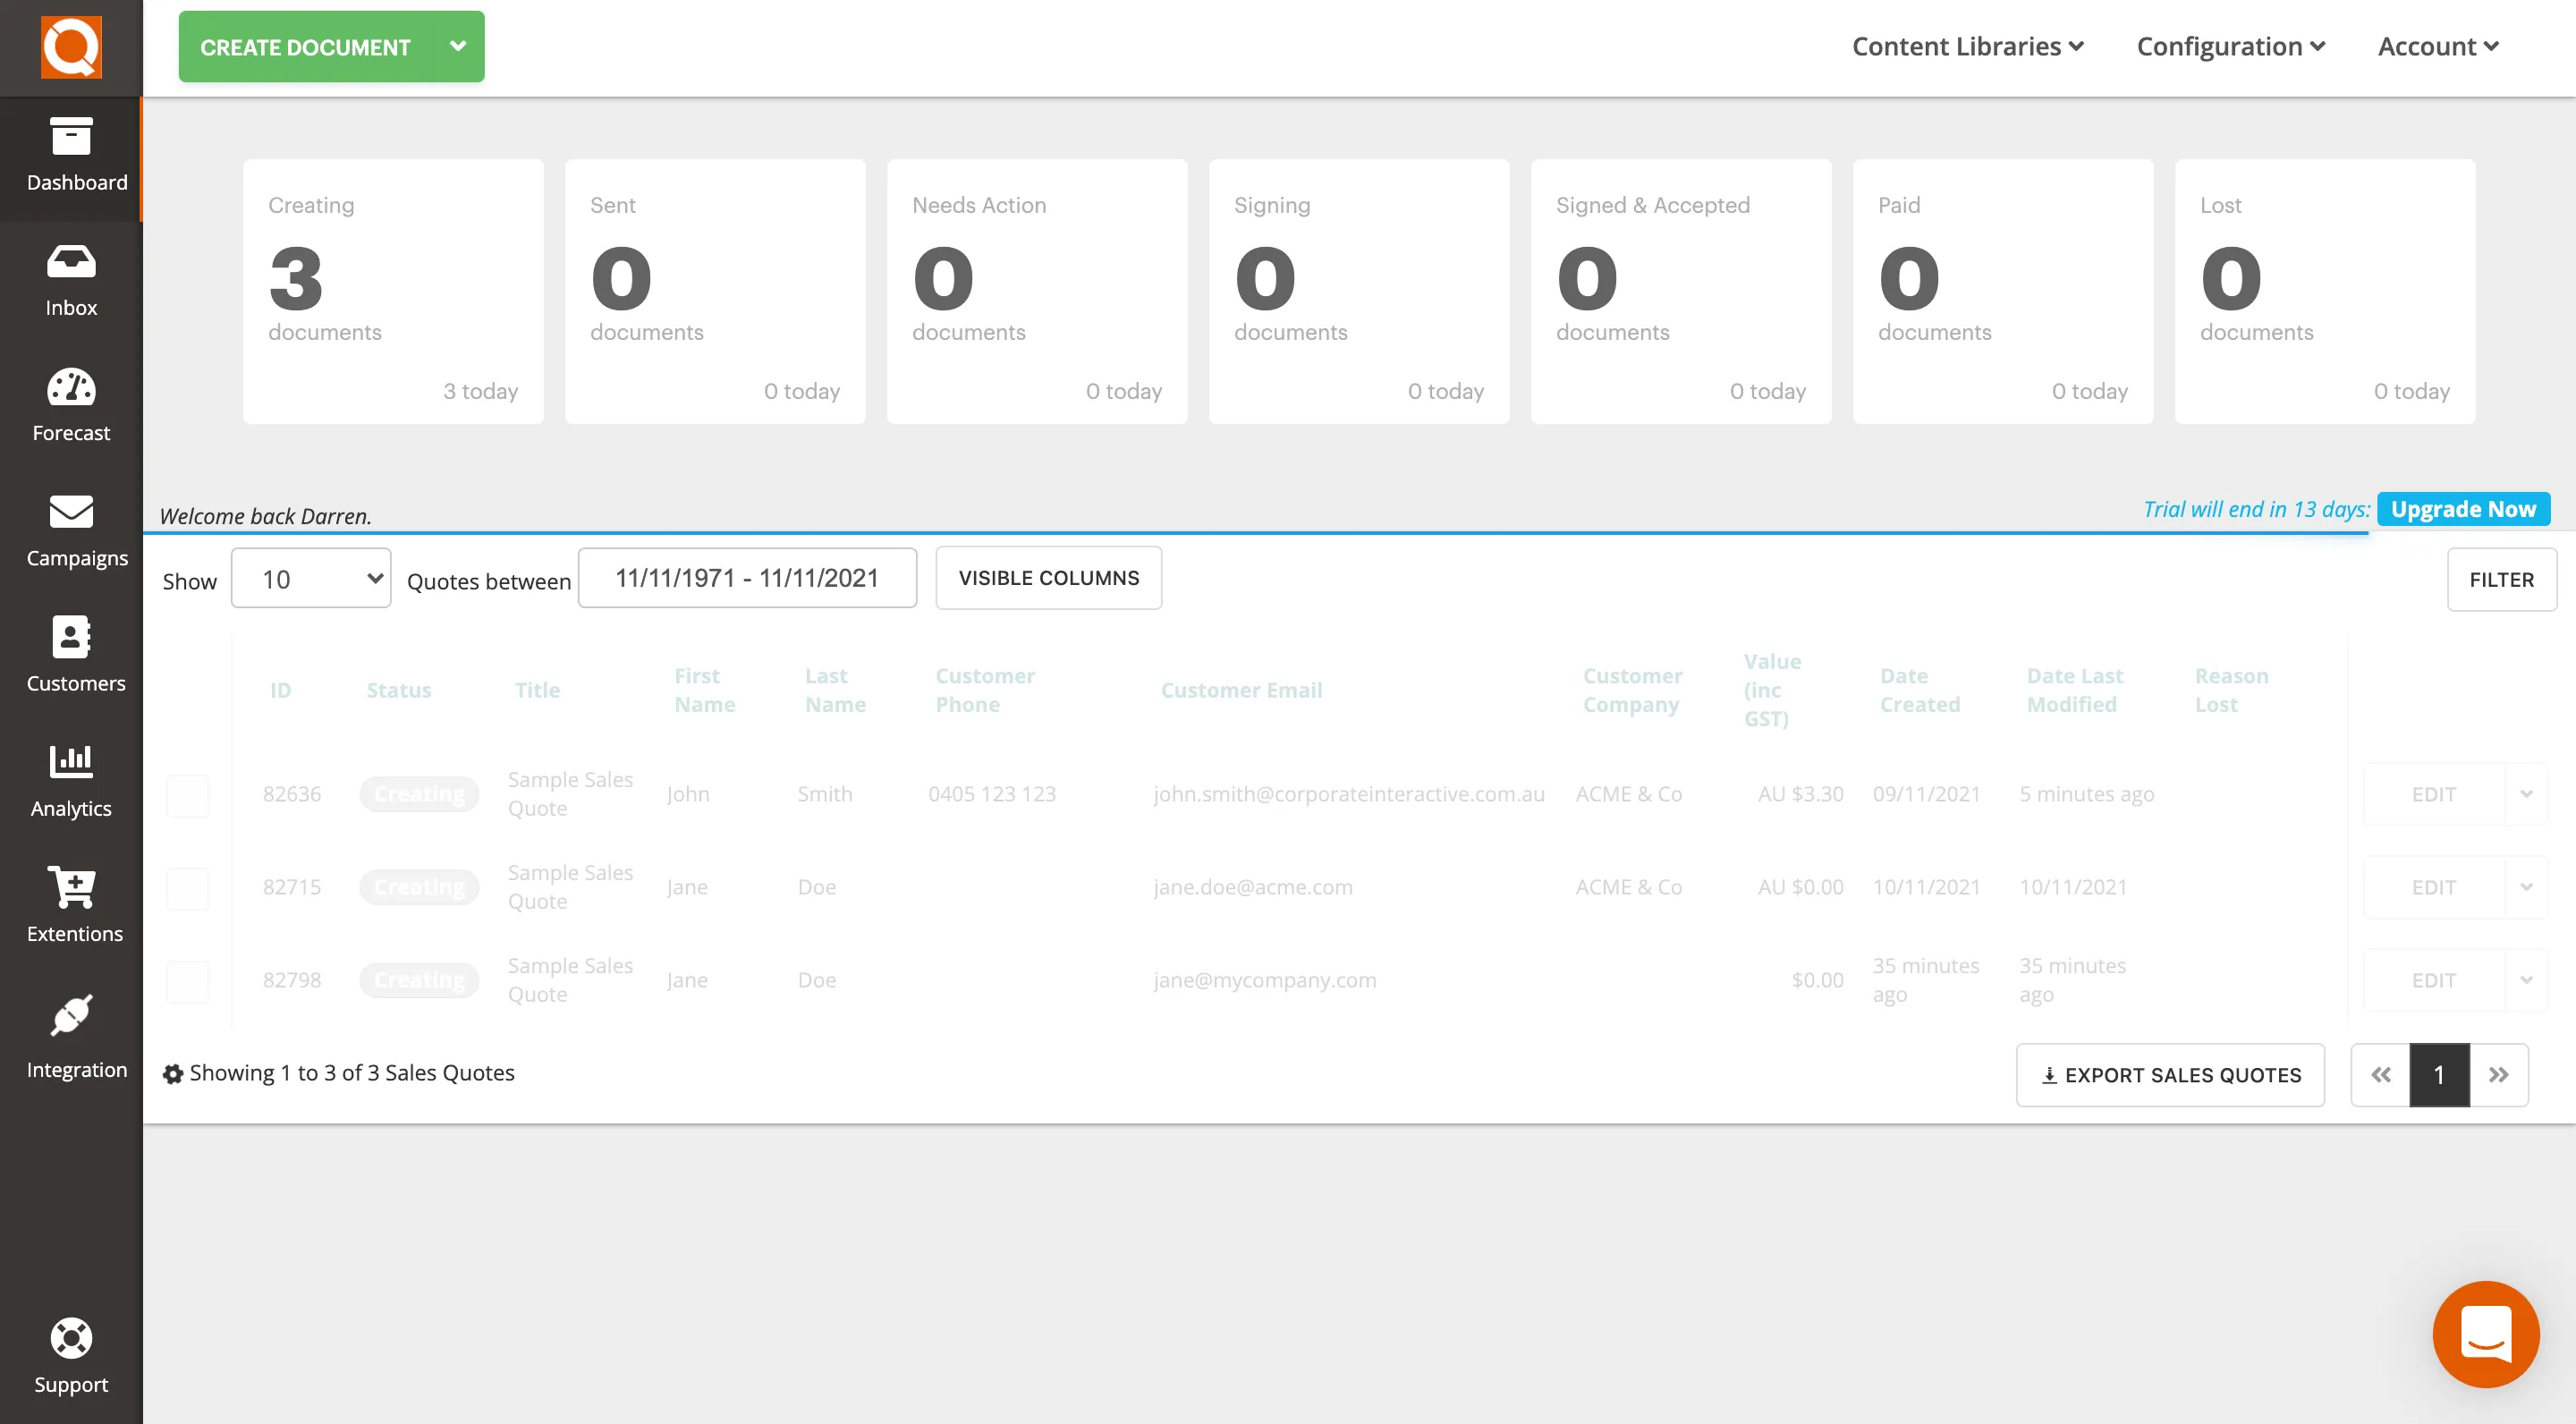This screenshot has width=2576, height=1424.
Task: Select the checkbox for quote 82798
Action: (188, 980)
